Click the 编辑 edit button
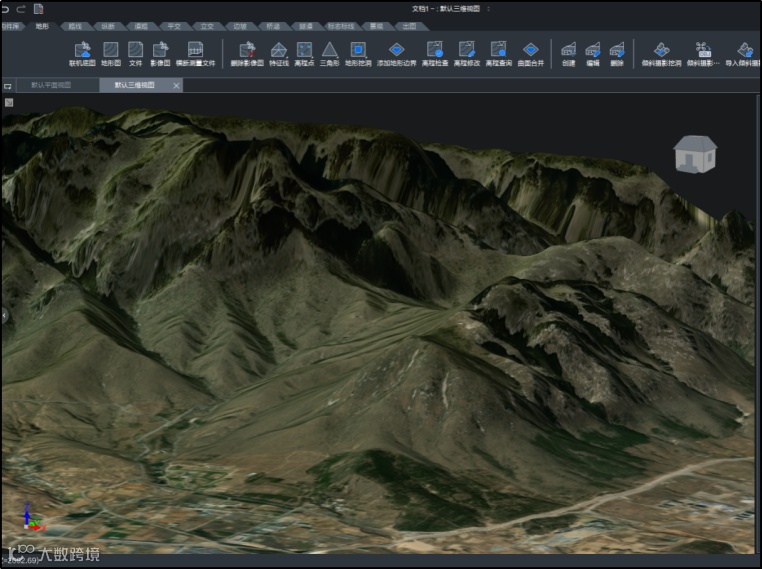The image size is (762, 569). click(x=593, y=50)
